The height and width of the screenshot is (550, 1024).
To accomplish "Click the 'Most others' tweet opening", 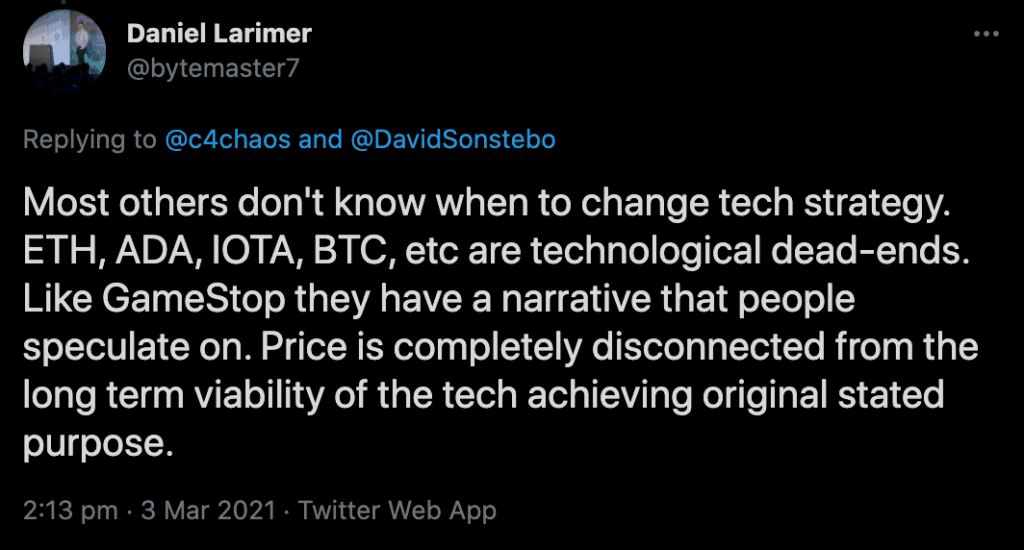I will [125, 203].
